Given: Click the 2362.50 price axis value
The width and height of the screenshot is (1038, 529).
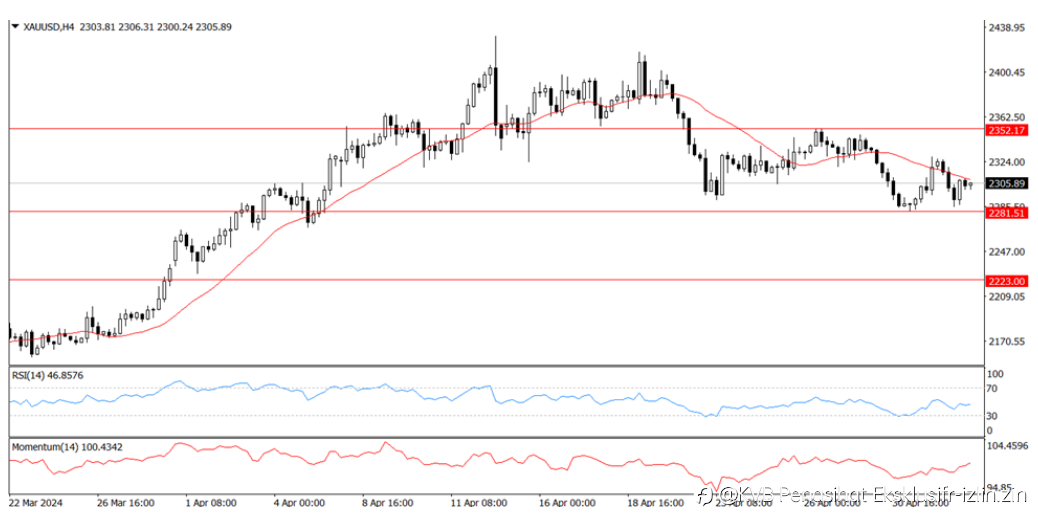Looking at the screenshot, I should point(1006,117).
